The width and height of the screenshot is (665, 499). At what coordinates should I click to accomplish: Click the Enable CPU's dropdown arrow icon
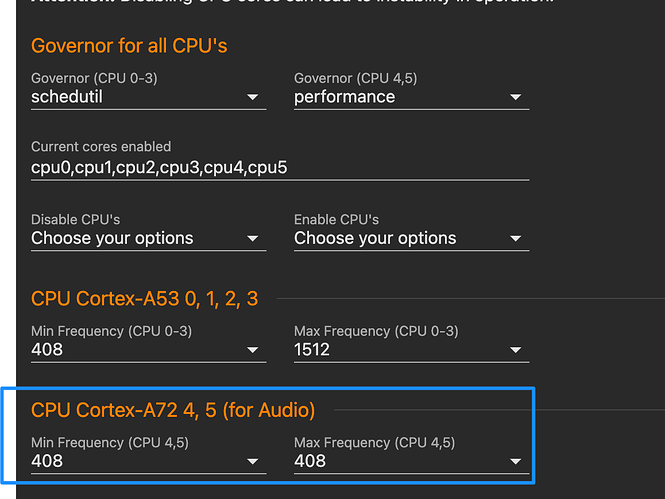click(515, 238)
